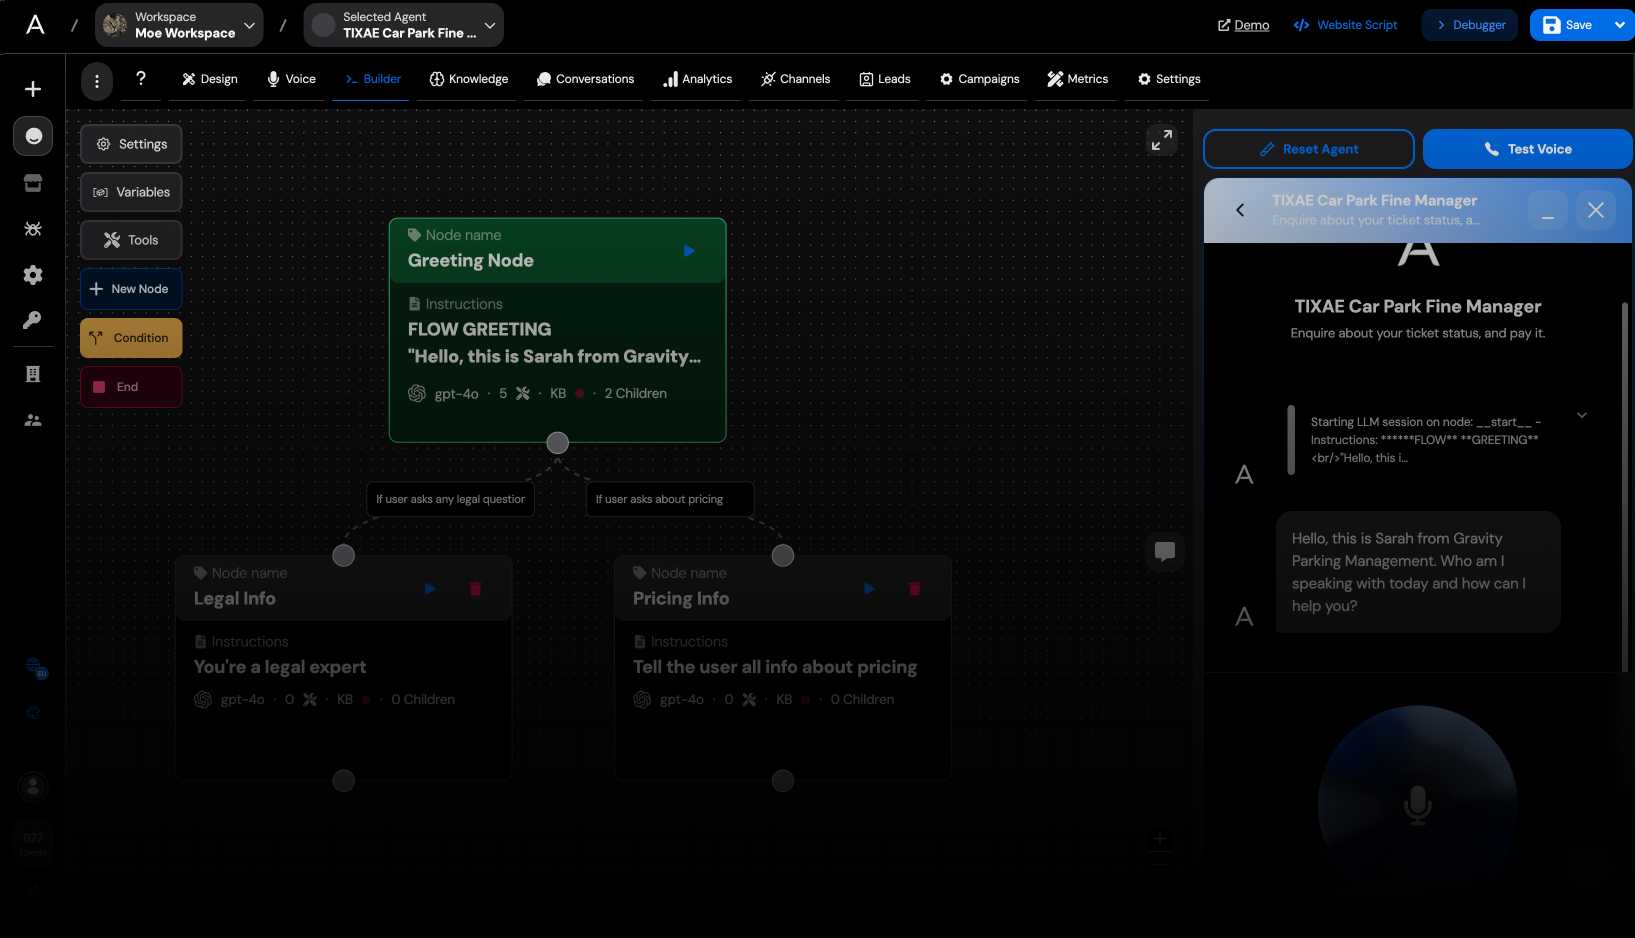Screen dimensions: 1635x938
Task: Delete the Pricing Info node with its trash icon
Action: tap(914, 589)
